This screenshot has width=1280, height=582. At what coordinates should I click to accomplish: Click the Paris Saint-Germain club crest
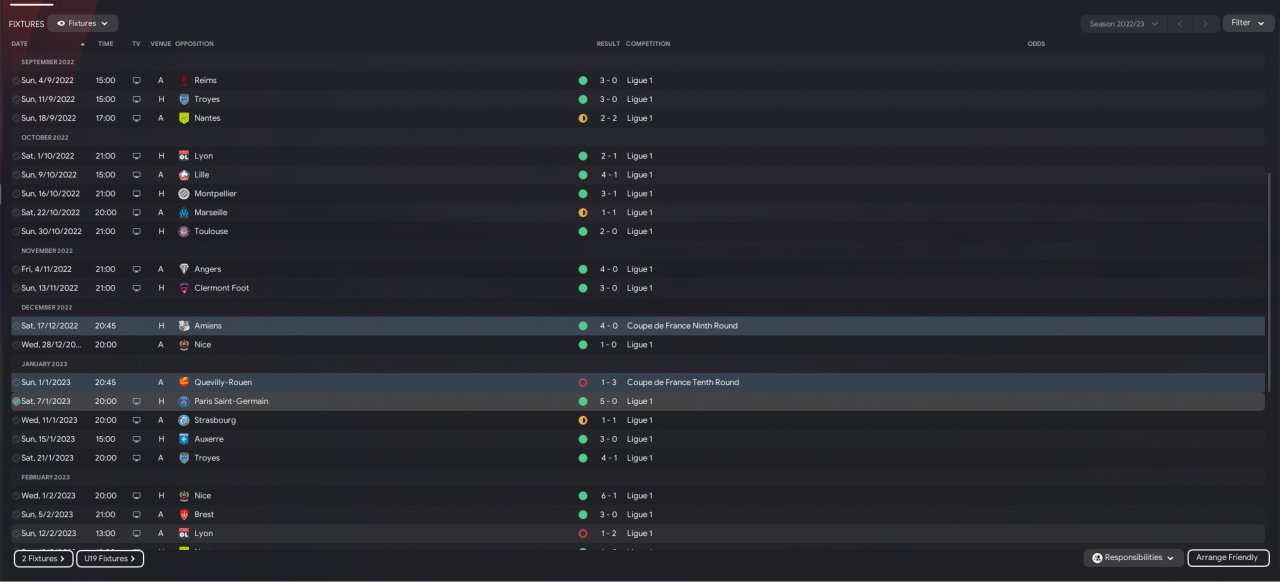184,401
